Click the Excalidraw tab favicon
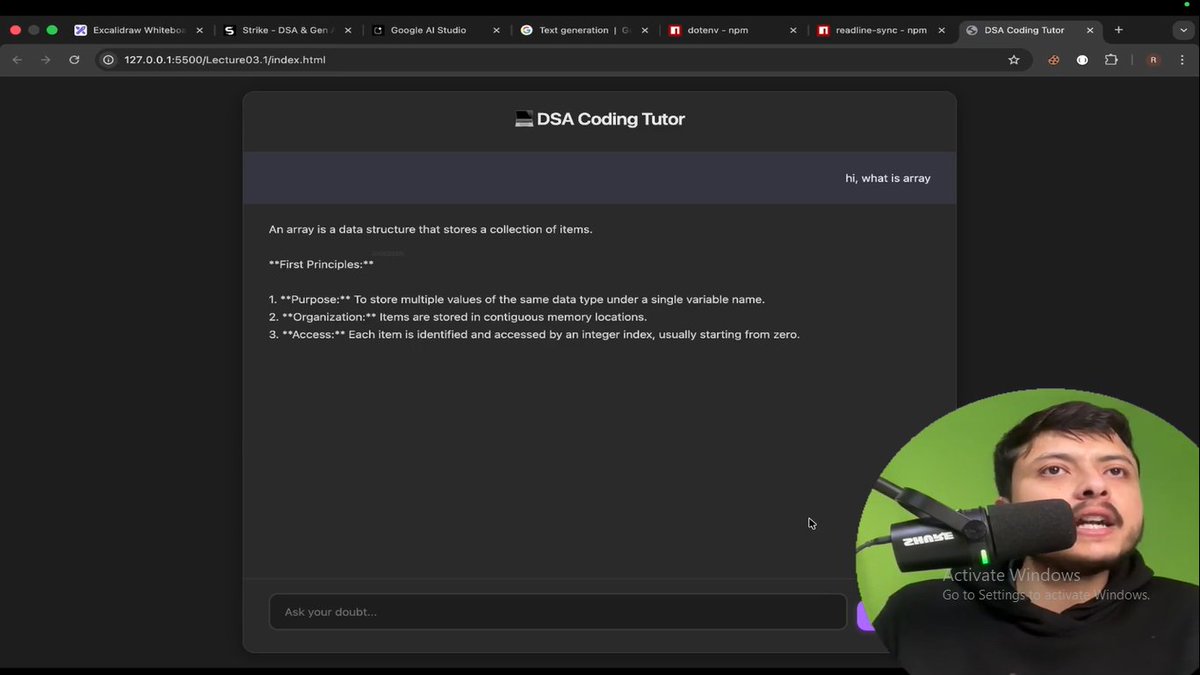The width and height of the screenshot is (1200, 675). (x=81, y=30)
